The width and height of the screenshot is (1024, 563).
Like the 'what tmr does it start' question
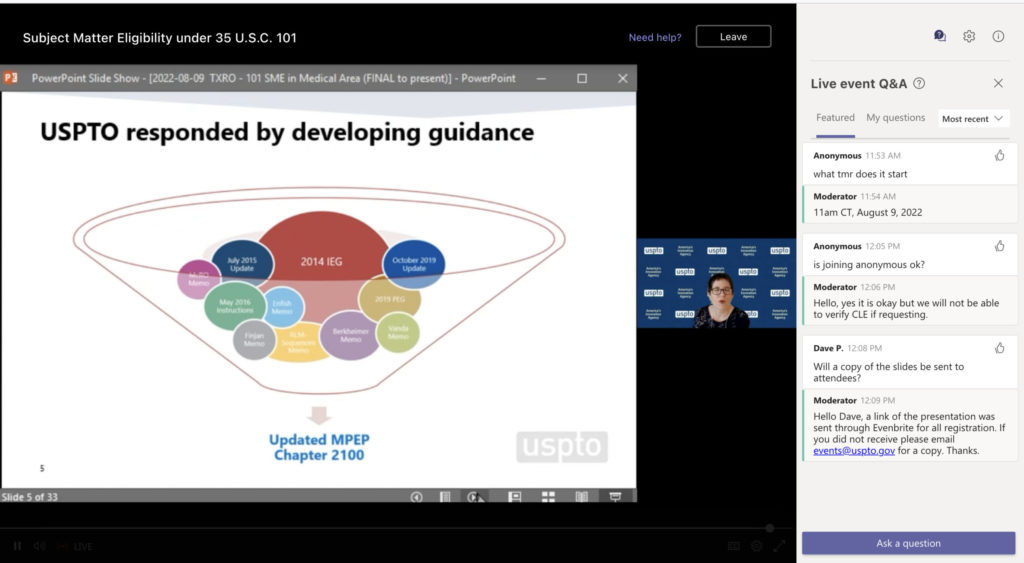pyautogui.click(x=999, y=155)
